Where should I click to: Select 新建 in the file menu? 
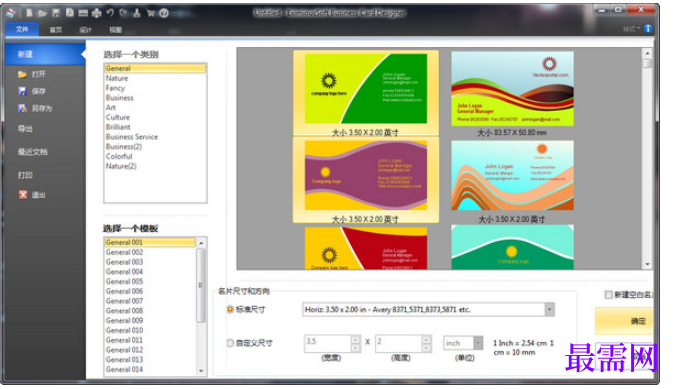[x=45, y=54]
